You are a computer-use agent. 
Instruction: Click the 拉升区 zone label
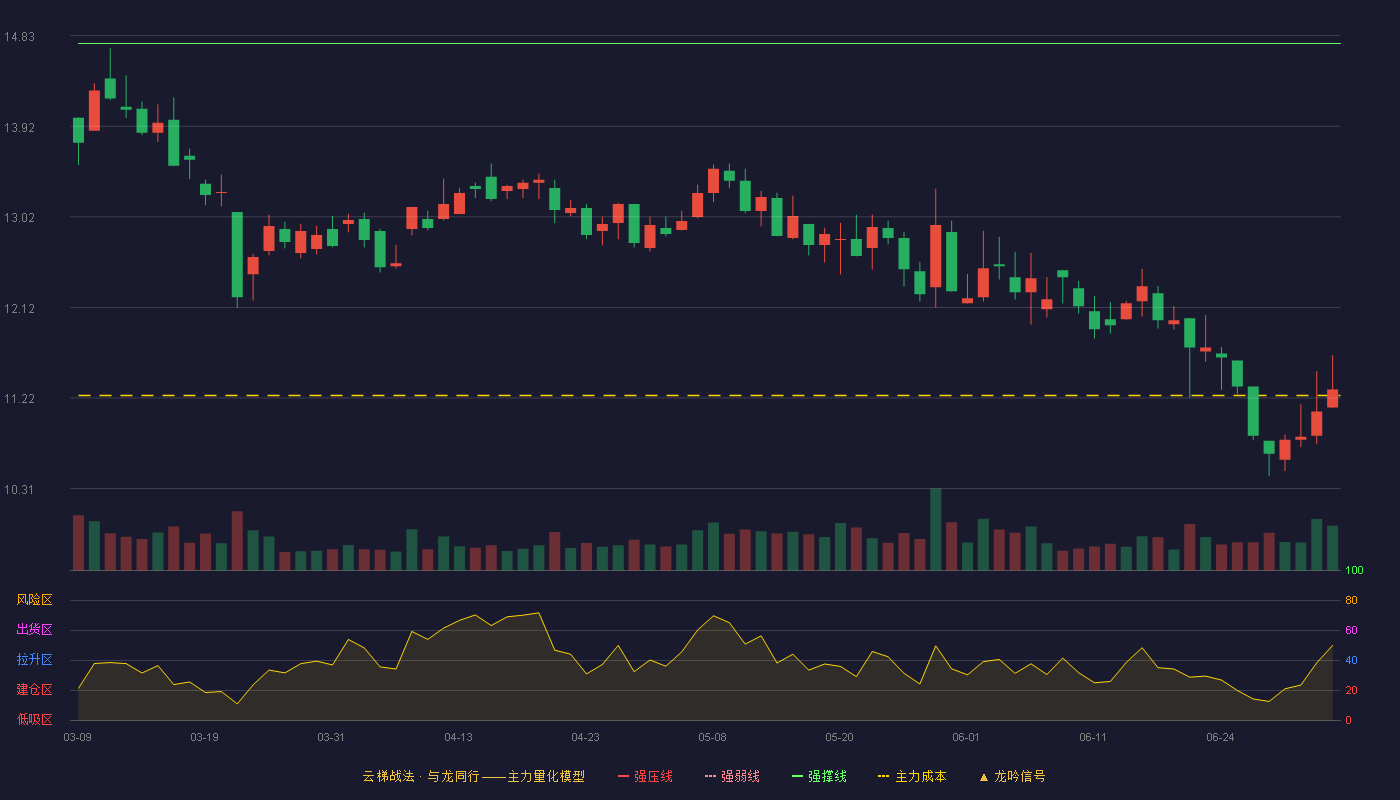tap(34, 660)
